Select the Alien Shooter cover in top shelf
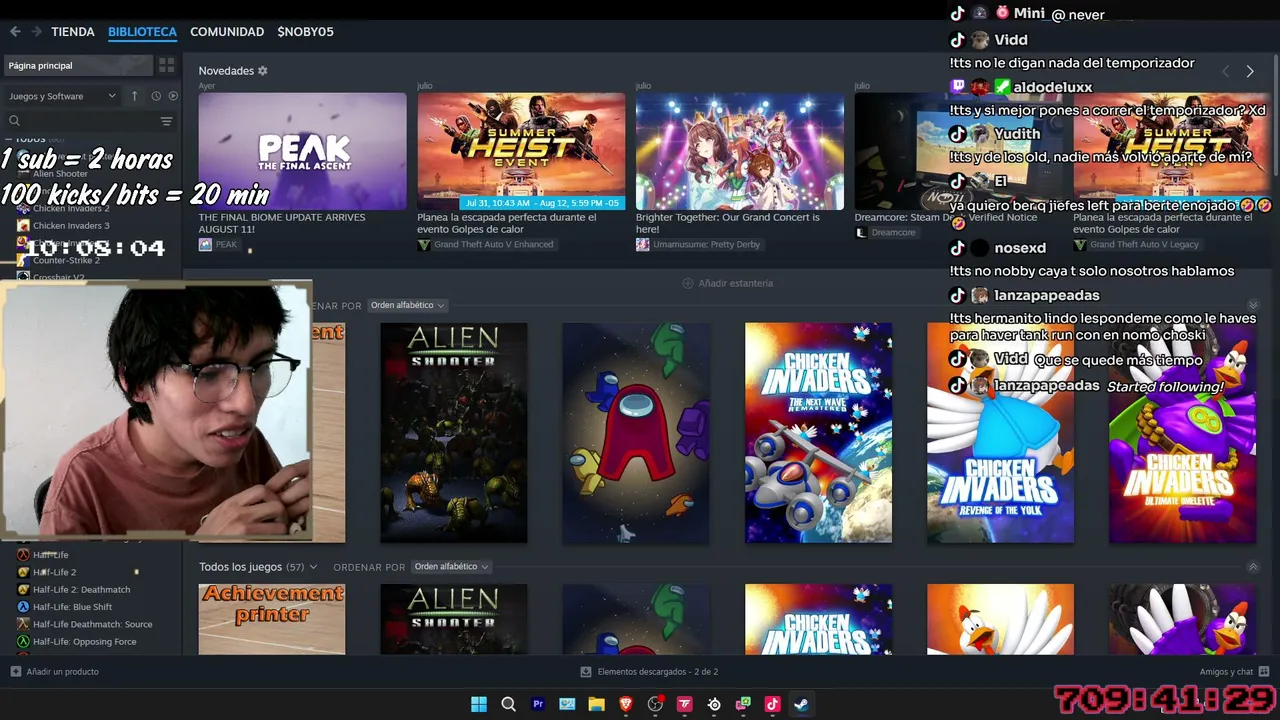The width and height of the screenshot is (1280, 720). (x=453, y=432)
